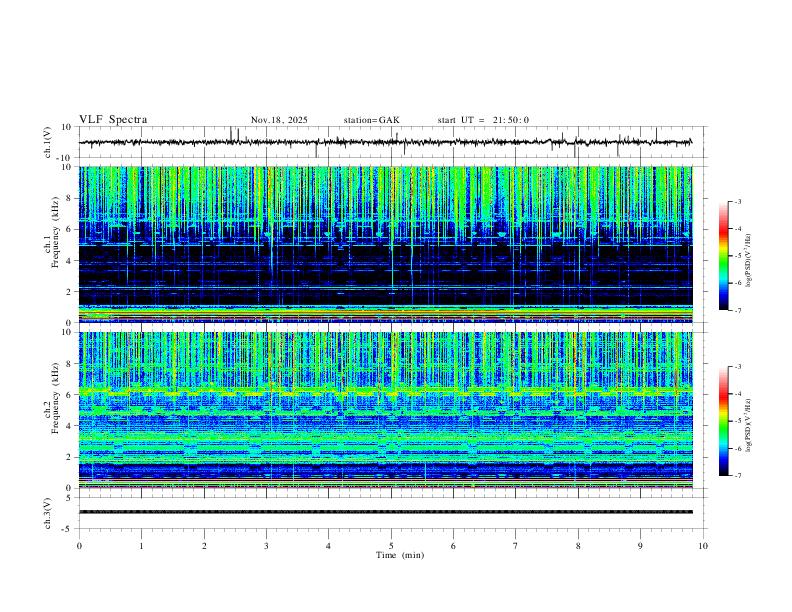Click the 'Time (min)' axis label

tap(400, 555)
